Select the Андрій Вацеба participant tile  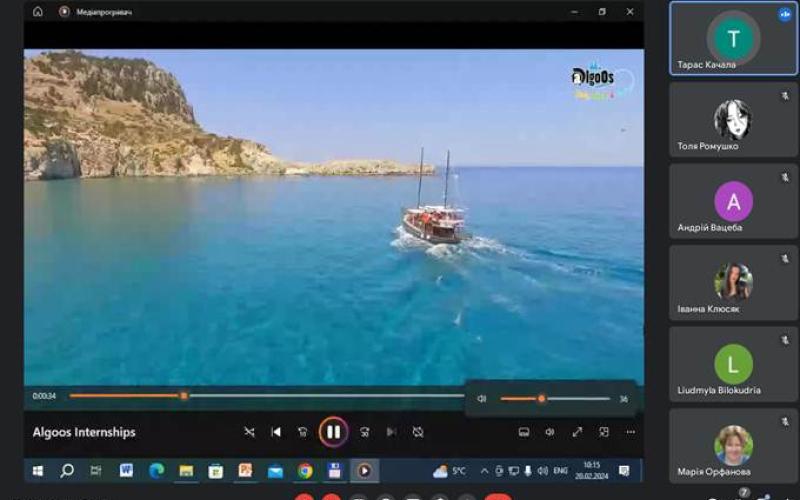(x=734, y=201)
